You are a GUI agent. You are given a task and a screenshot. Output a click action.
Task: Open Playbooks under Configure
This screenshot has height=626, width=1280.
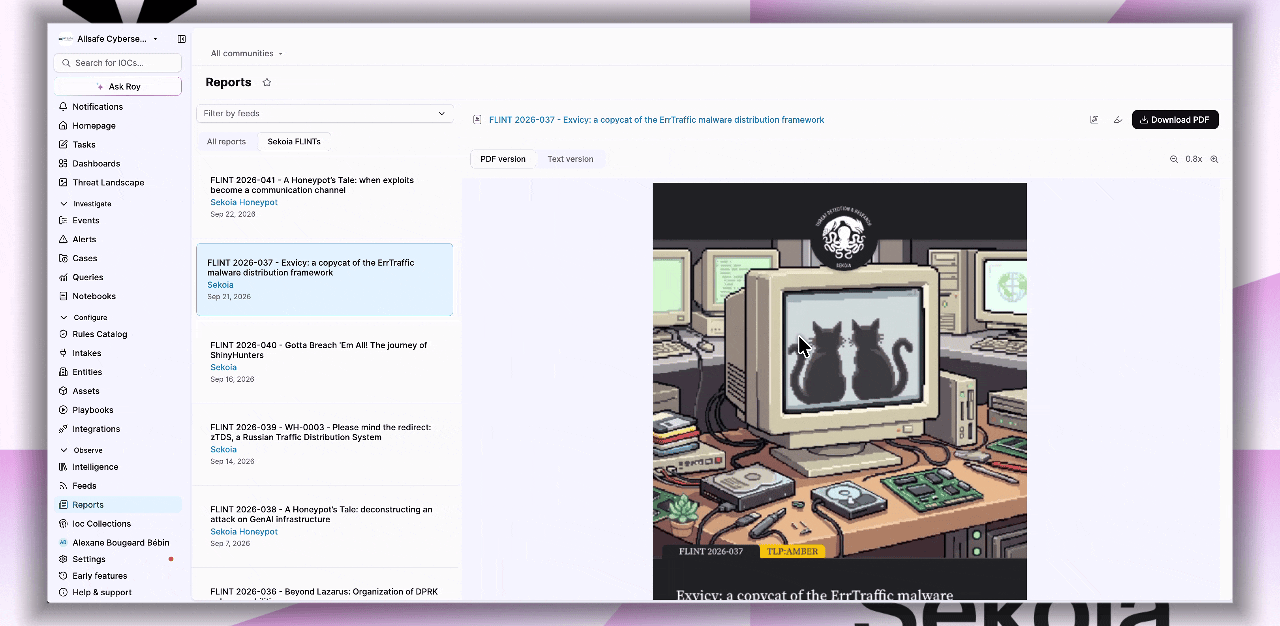(93, 410)
